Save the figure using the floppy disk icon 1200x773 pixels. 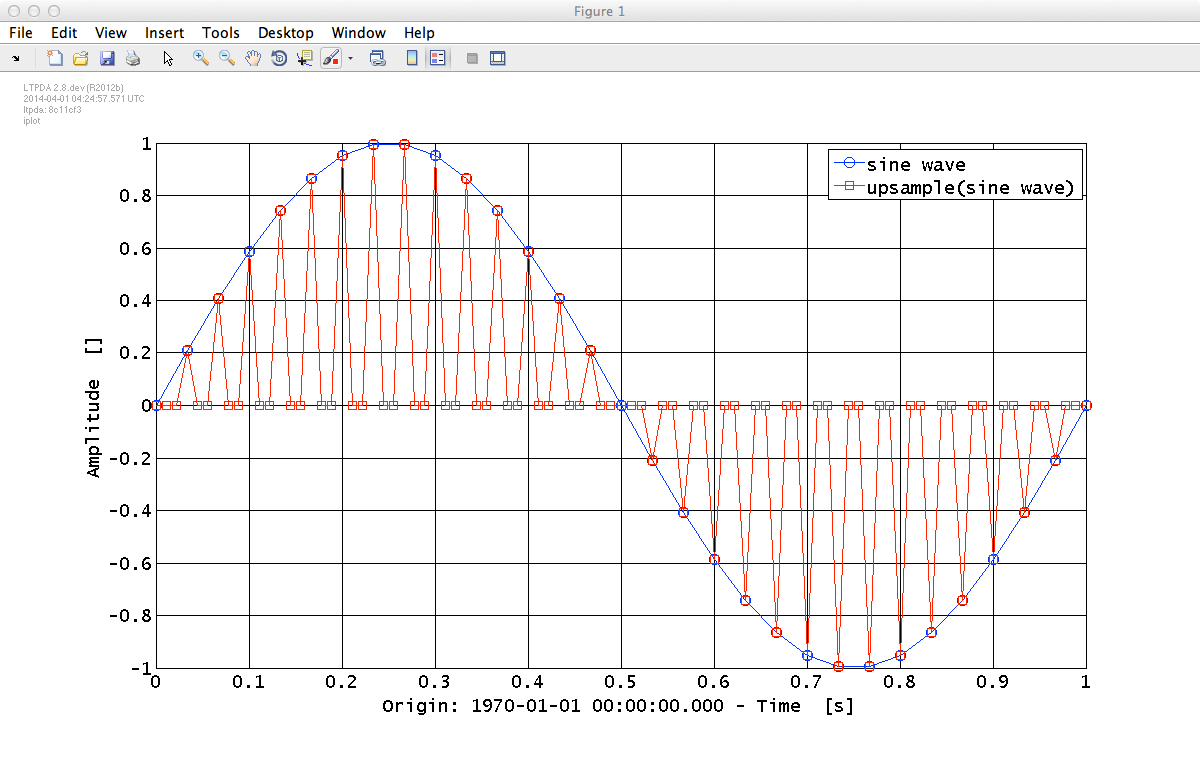tap(107, 58)
